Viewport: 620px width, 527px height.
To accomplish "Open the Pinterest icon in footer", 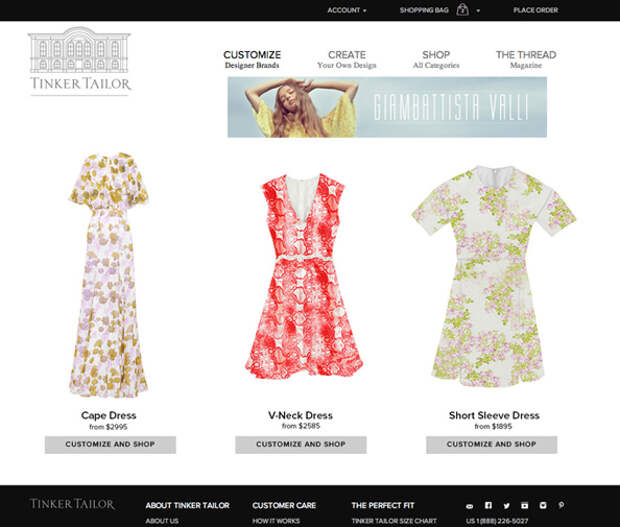I will 561,505.
